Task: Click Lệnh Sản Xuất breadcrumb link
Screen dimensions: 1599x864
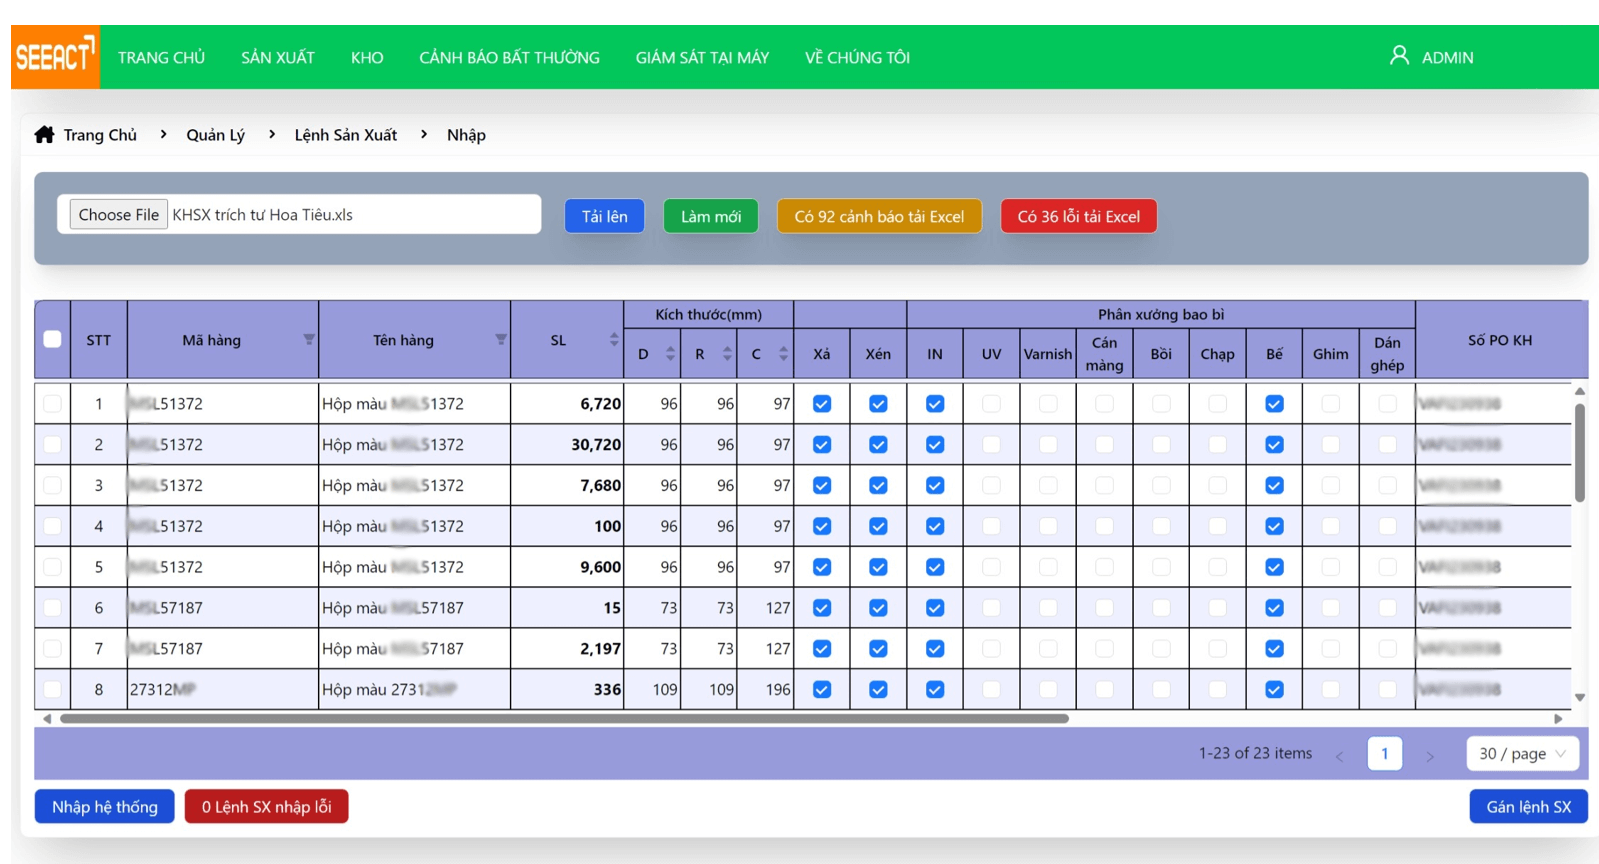Action: pos(345,134)
